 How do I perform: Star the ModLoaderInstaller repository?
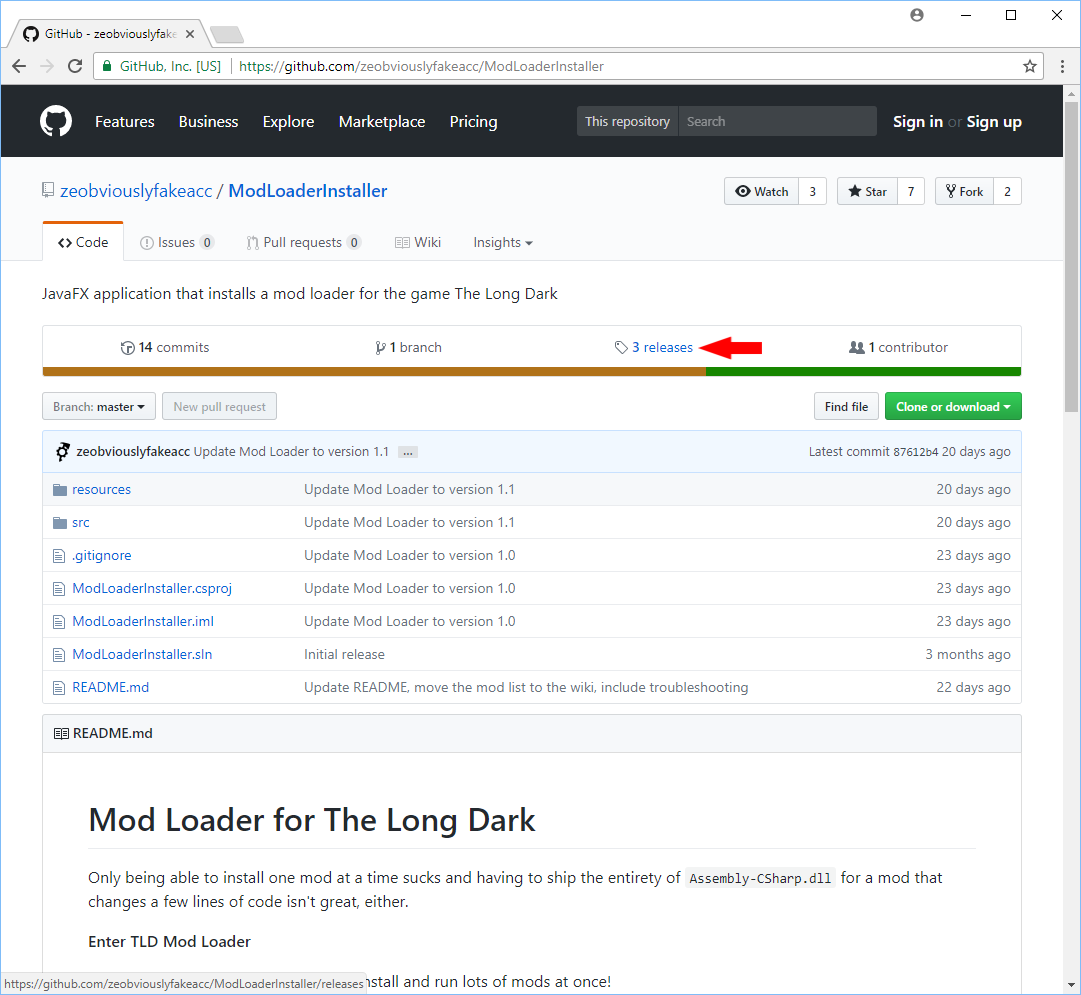867,192
